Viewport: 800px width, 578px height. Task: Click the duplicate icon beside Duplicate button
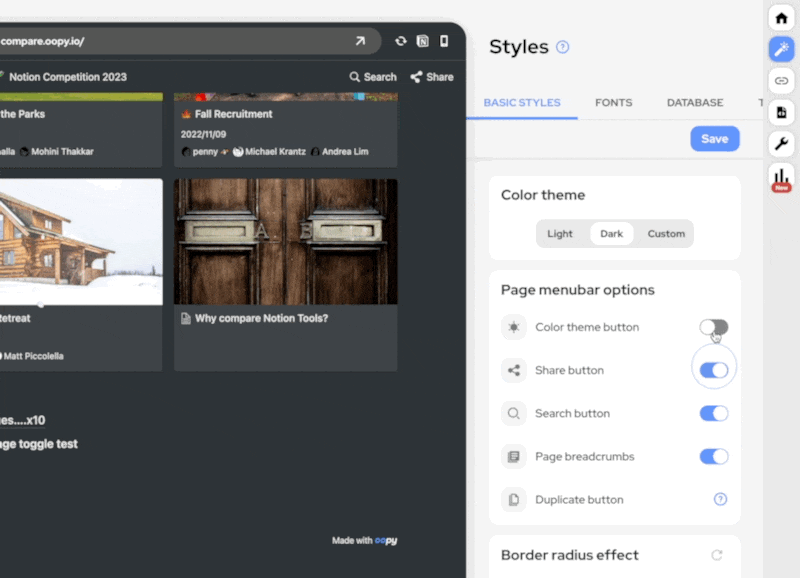[x=514, y=499]
